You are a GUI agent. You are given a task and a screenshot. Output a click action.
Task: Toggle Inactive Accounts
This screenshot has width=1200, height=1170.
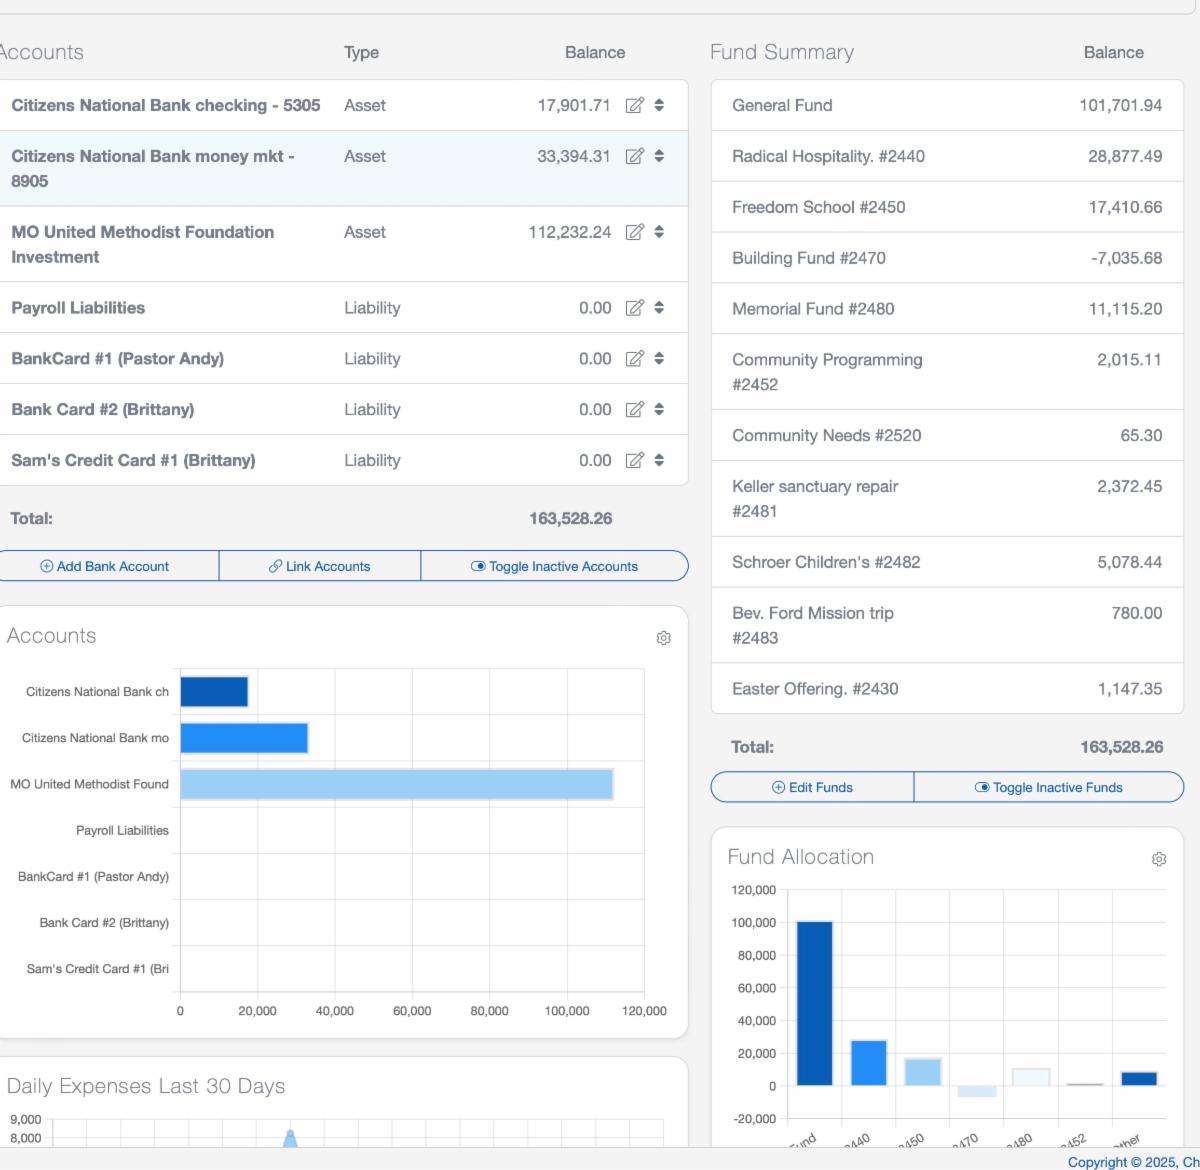point(554,566)
